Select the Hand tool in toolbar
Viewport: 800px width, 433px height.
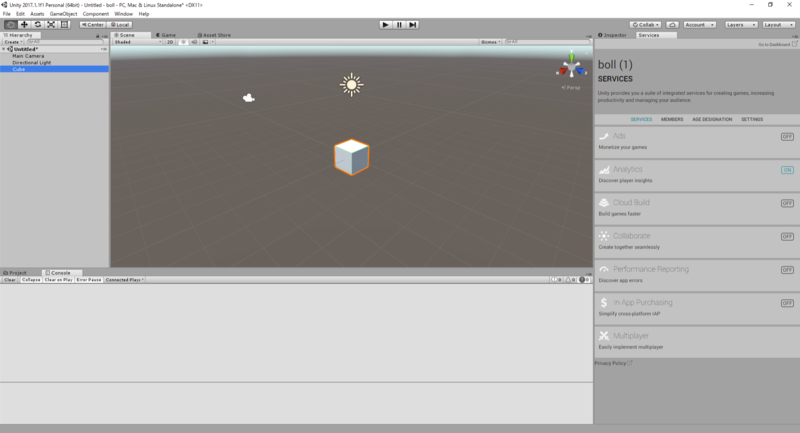pyautogui.click(x=10, y=24)
